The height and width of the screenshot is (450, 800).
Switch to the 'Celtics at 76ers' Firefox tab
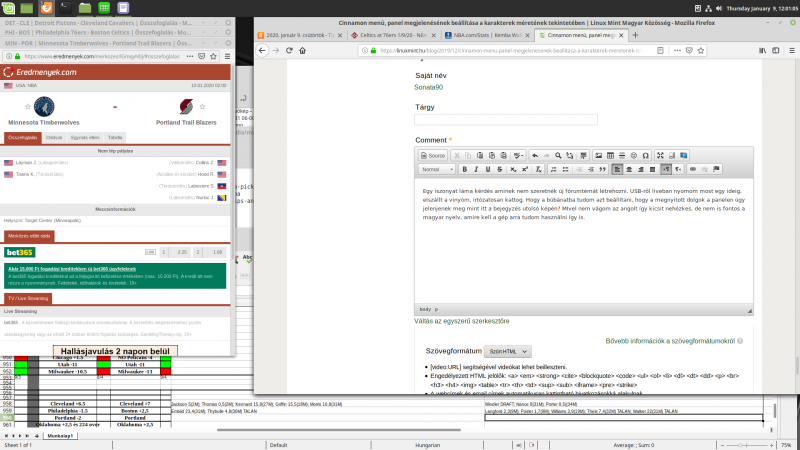(x=393, y=35)
